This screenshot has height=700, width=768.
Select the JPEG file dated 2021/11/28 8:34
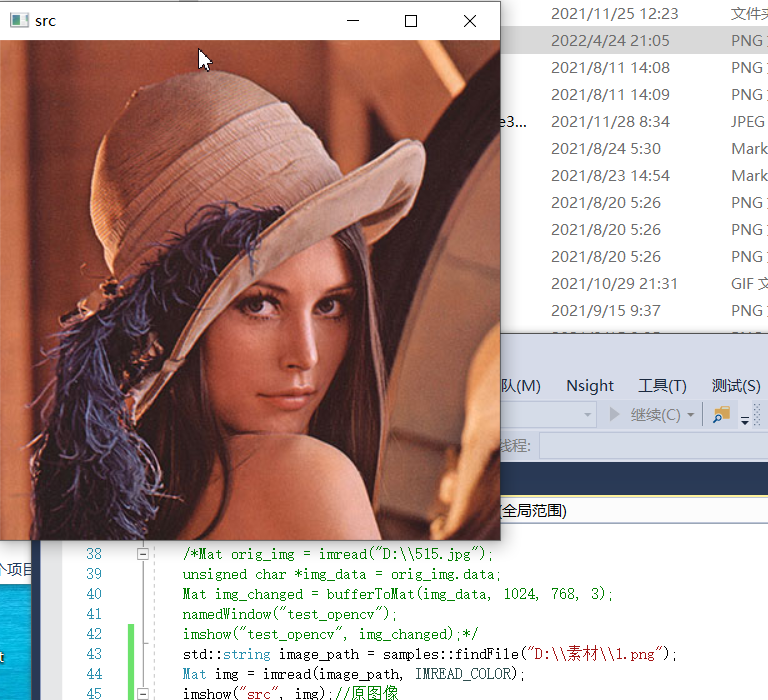coord(634,121)
